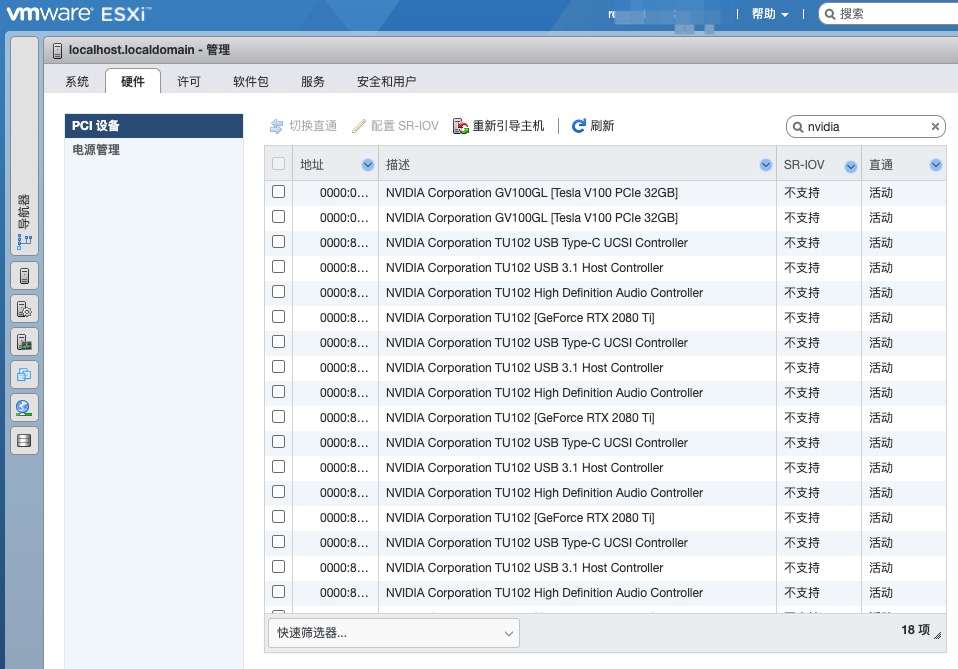Image resolution: width=958 pixels, height=669 pixels.
Task: Click the 重新引导主机 button label
Action: pos(508,126)
